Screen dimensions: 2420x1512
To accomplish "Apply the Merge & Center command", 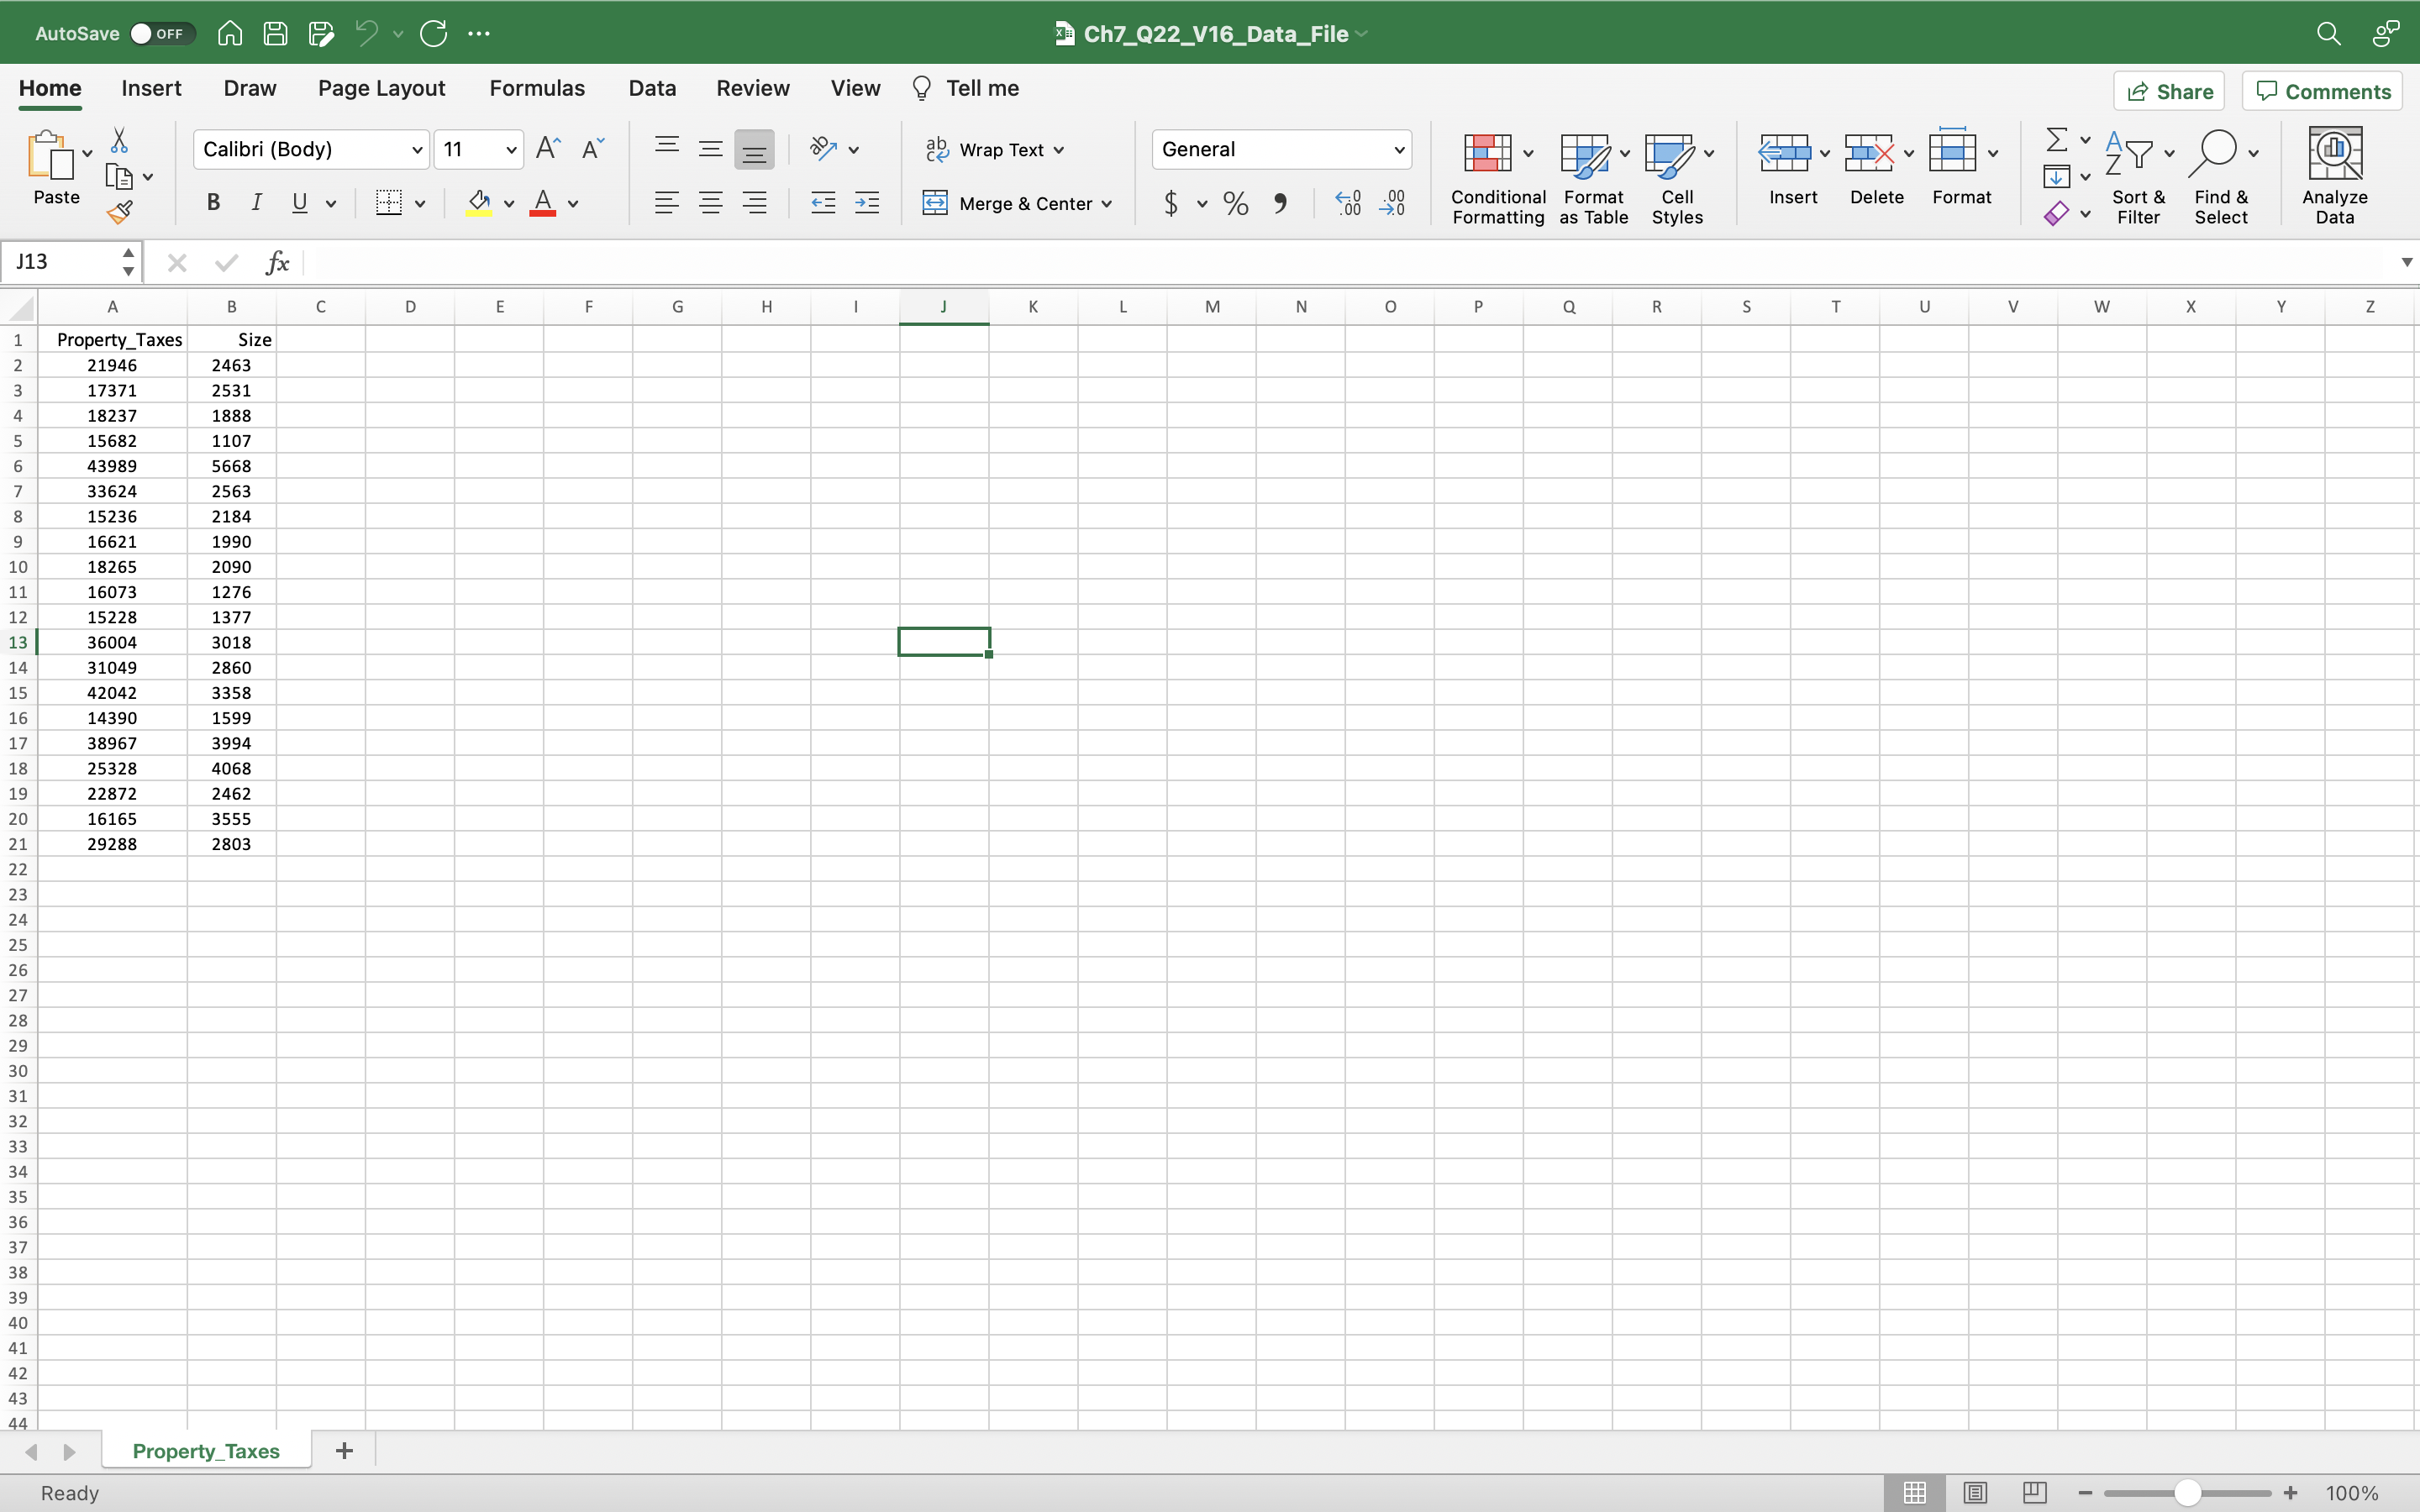I will point(1016,202).
